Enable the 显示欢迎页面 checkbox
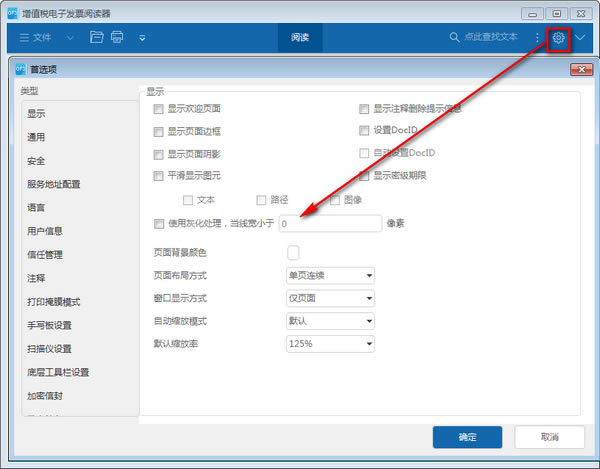The width and height of the screenshot is (600, 469). click(158, 109)
